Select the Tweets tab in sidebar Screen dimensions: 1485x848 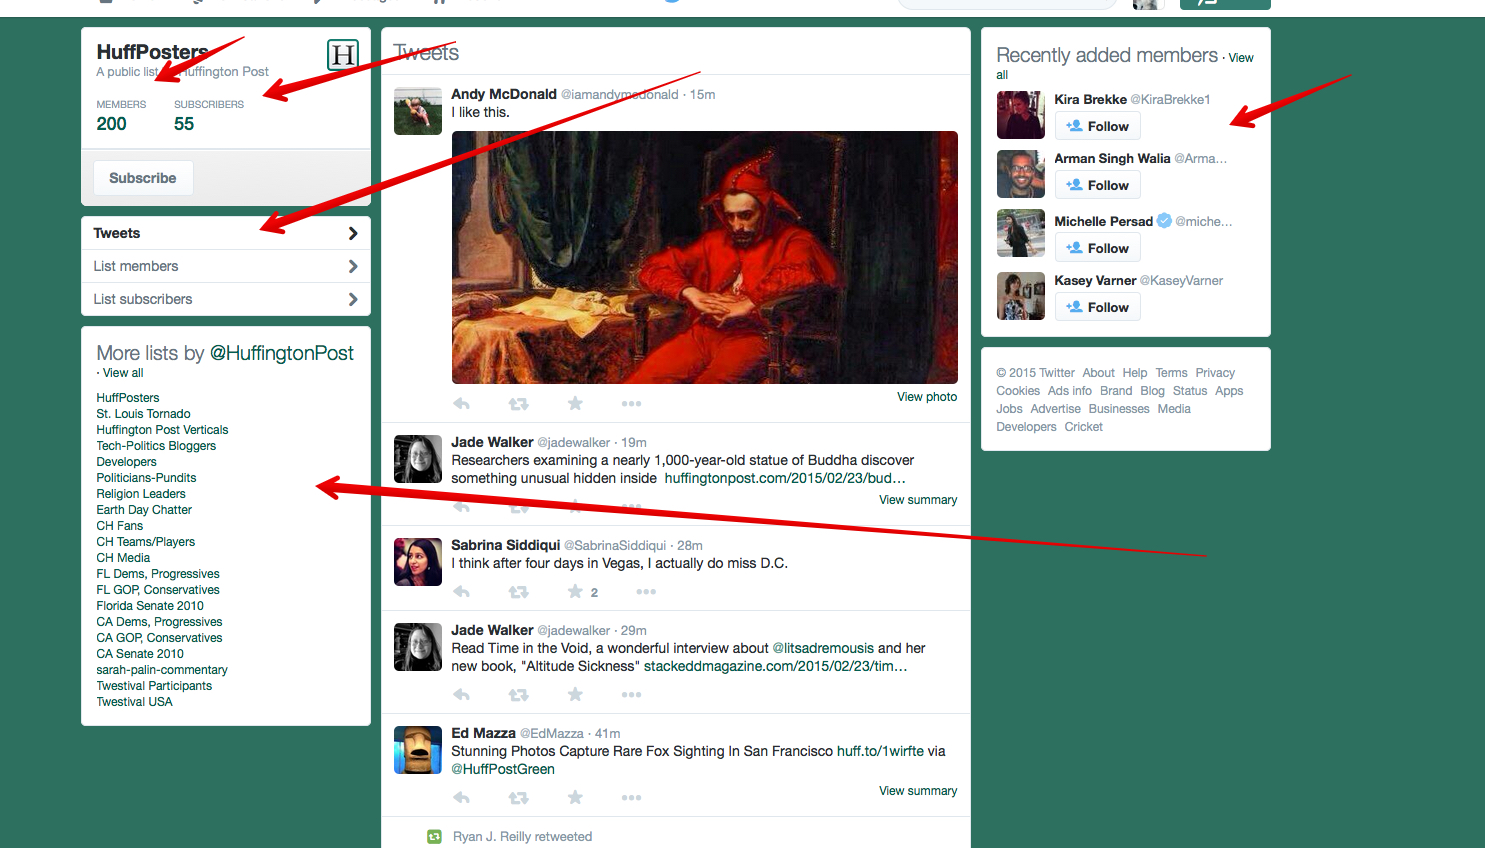[225, 233]
